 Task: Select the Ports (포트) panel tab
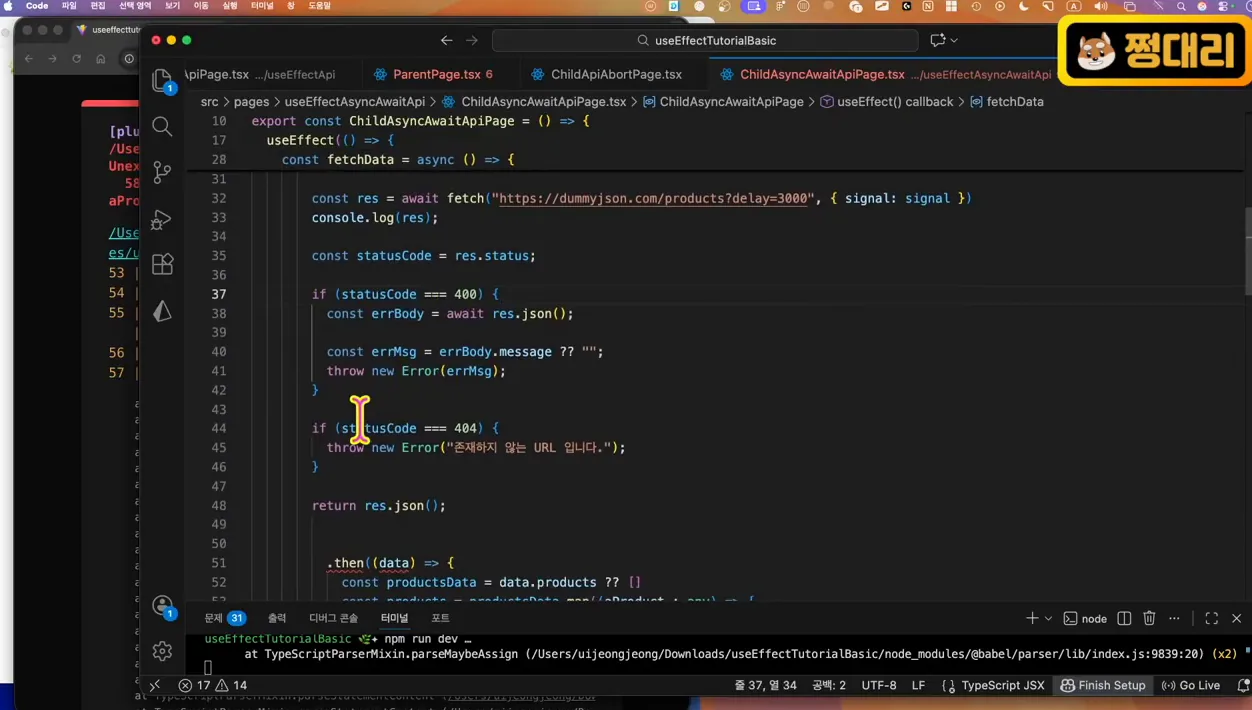pyautogui.click(x=440, y=618)
